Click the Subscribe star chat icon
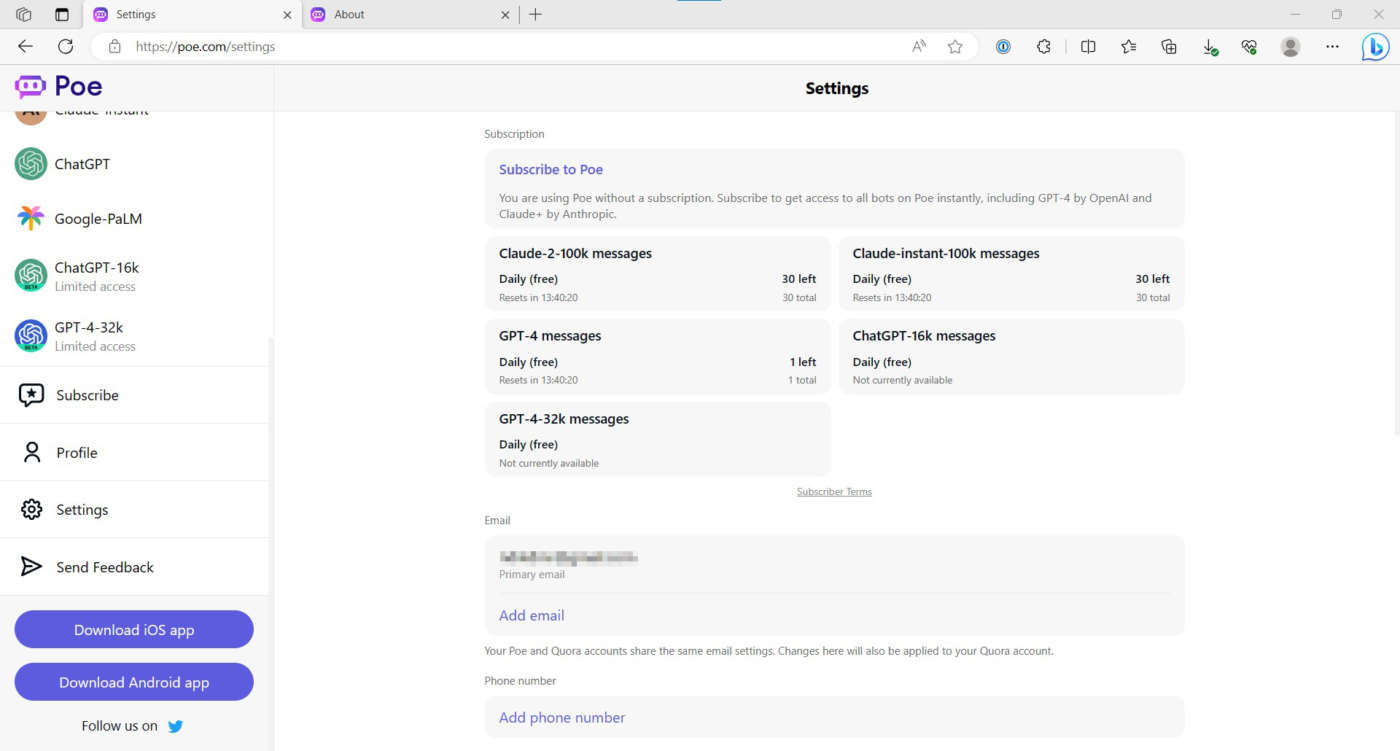This screenshot has width=1400, height=751. (31, 395)
